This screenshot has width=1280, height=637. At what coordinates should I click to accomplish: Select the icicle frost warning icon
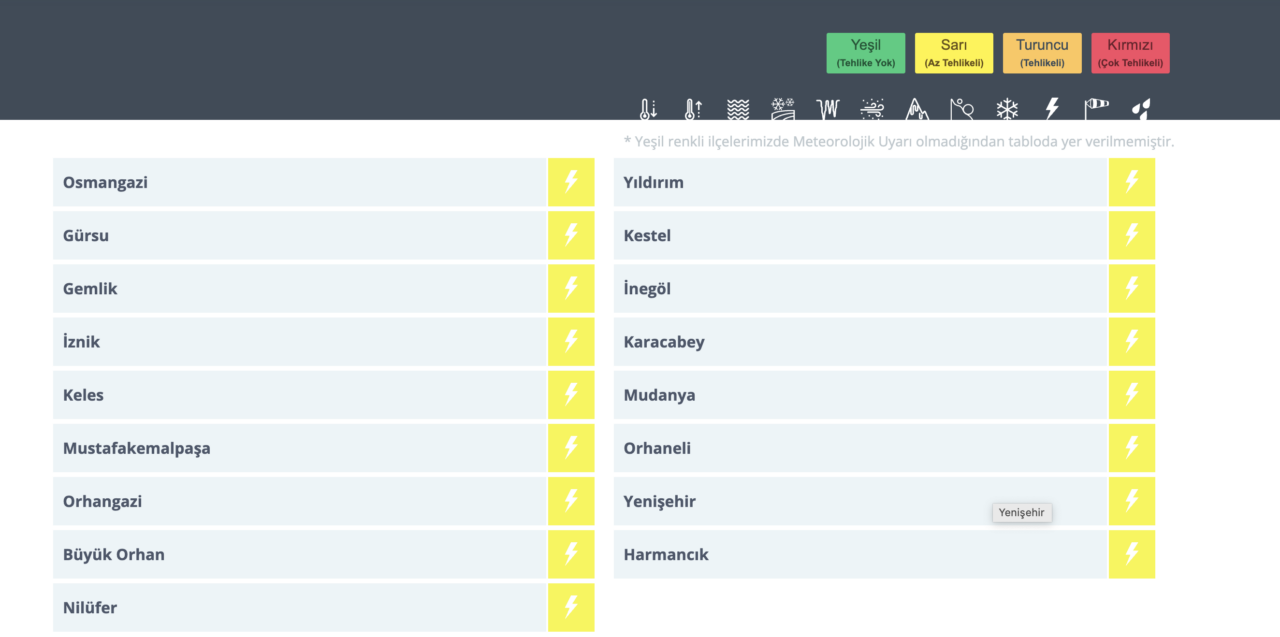828,109
